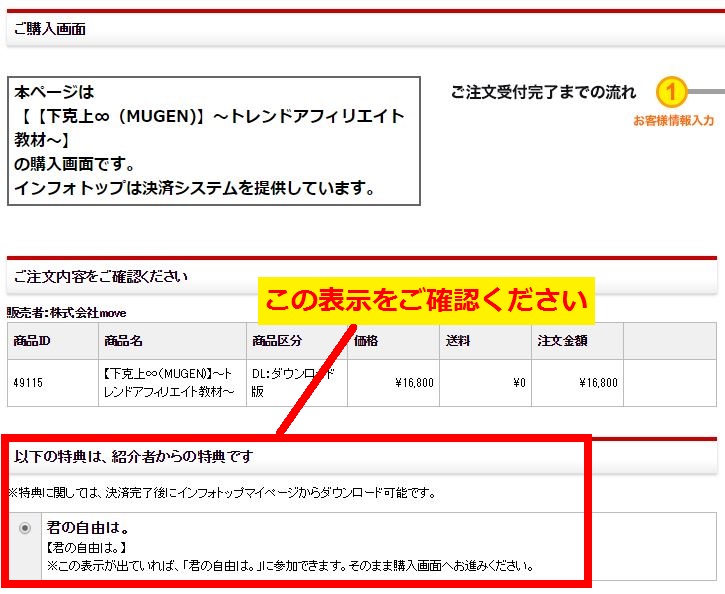Click the 注文金額 column header
This screenshot has height=594, width=725.
click(x=578, y=341)
